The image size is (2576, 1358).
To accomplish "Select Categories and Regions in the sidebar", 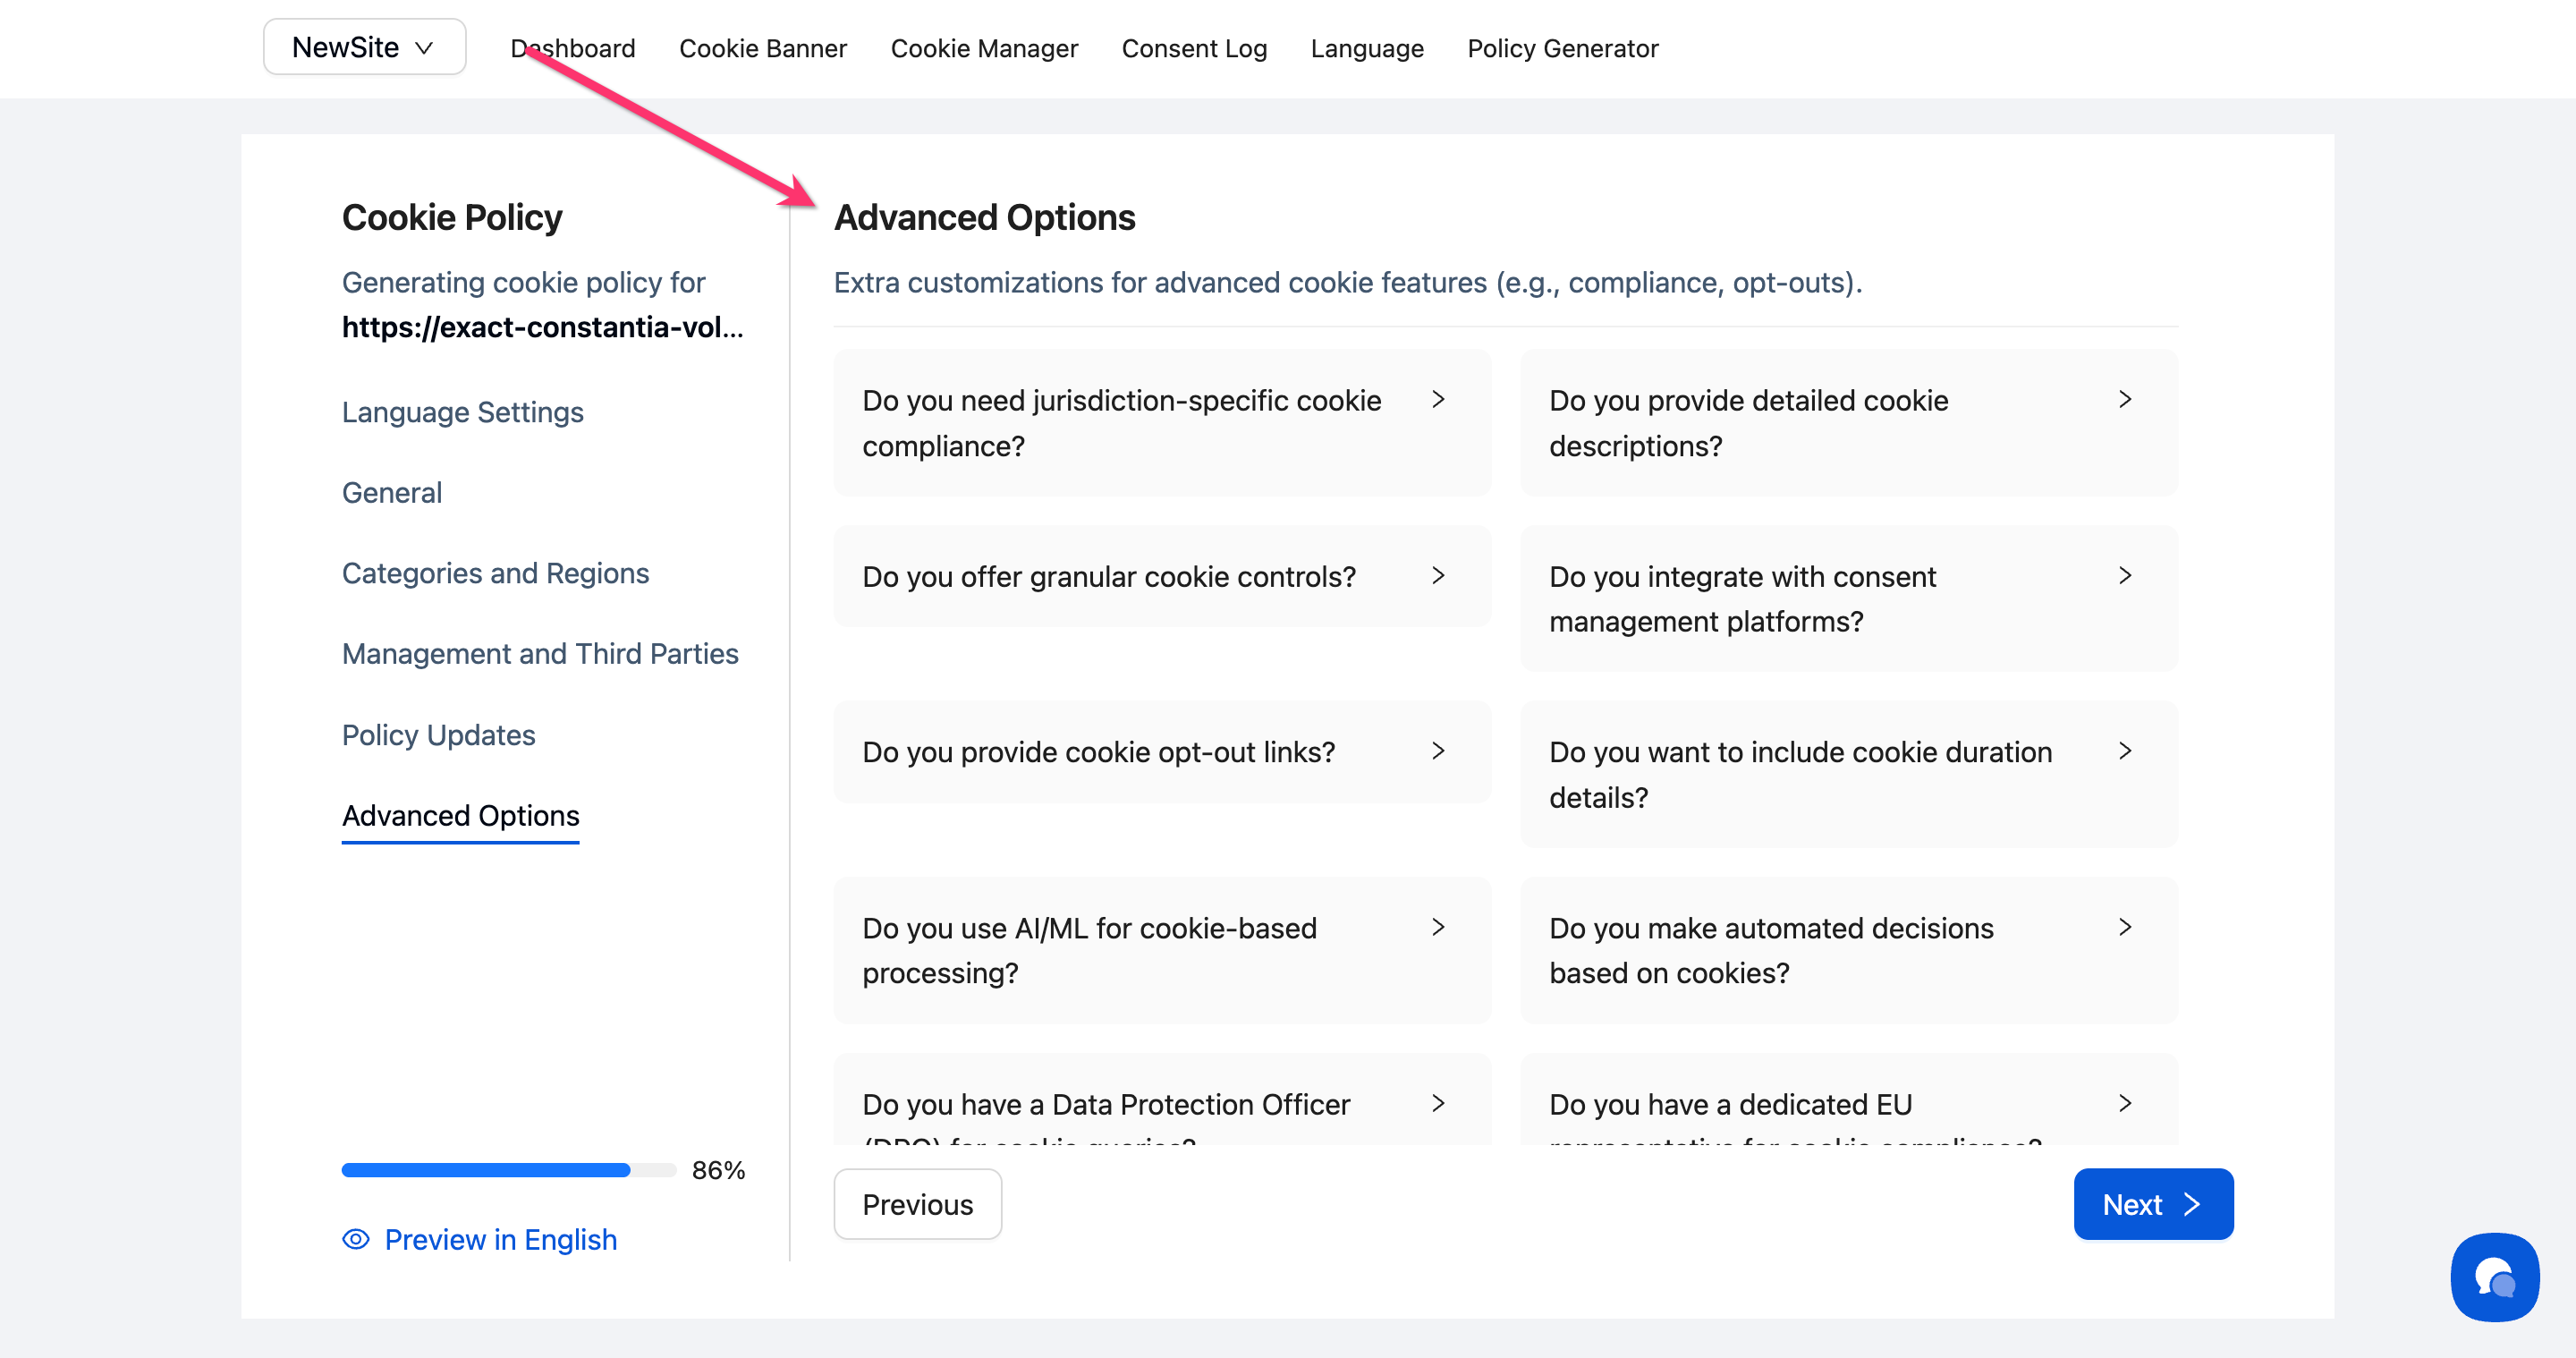I will [495, 573].
